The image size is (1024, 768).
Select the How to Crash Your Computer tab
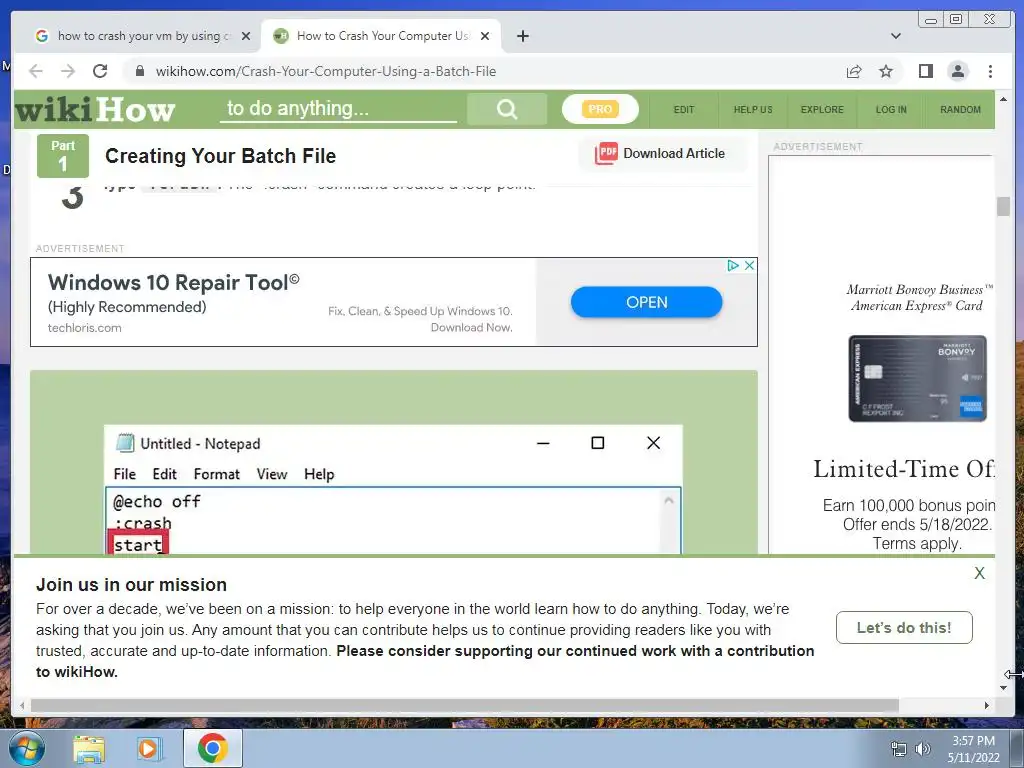point(381,36)
